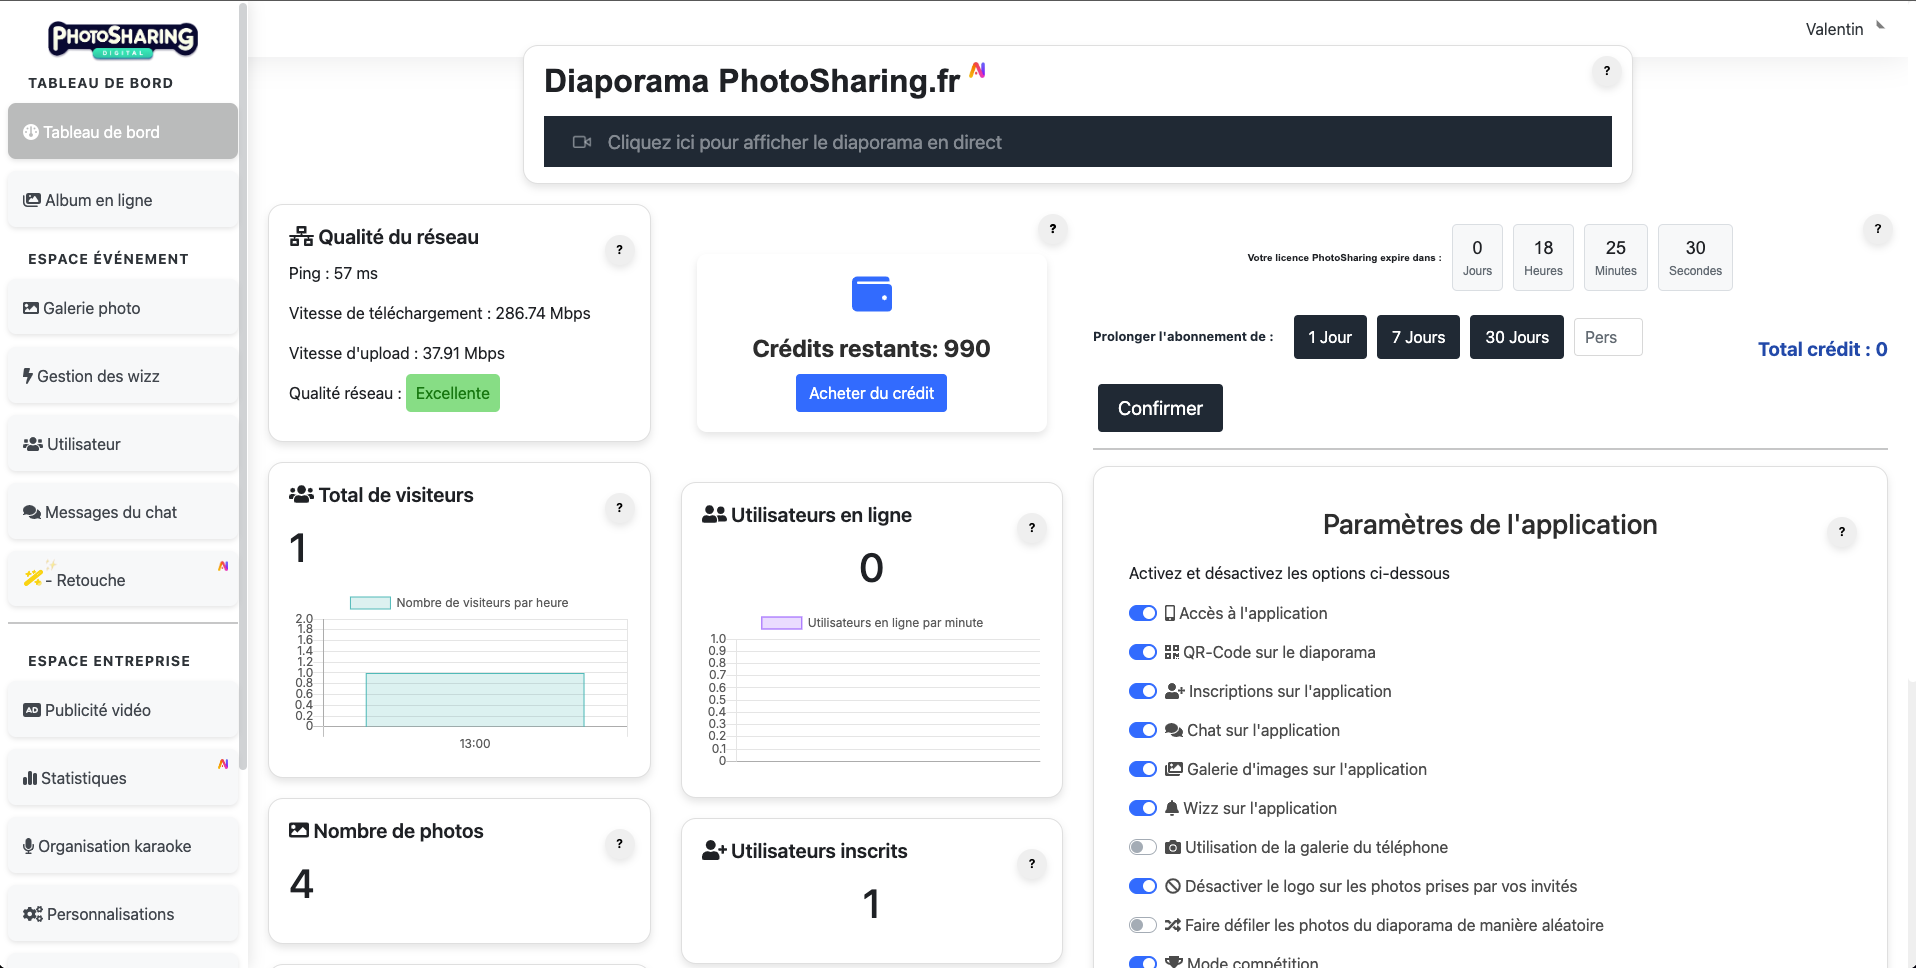
Task: Click the 25 Minutes countdown box
Action: tap(1616, 257)
